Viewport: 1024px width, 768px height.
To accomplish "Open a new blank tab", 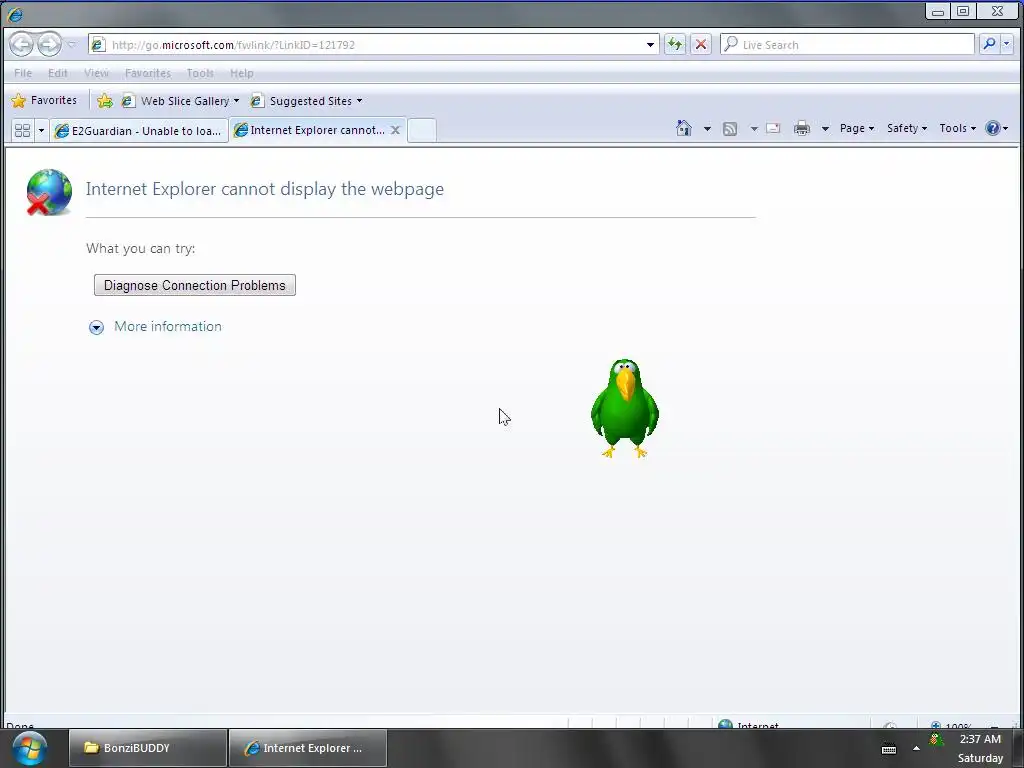I will pos(422,130).
